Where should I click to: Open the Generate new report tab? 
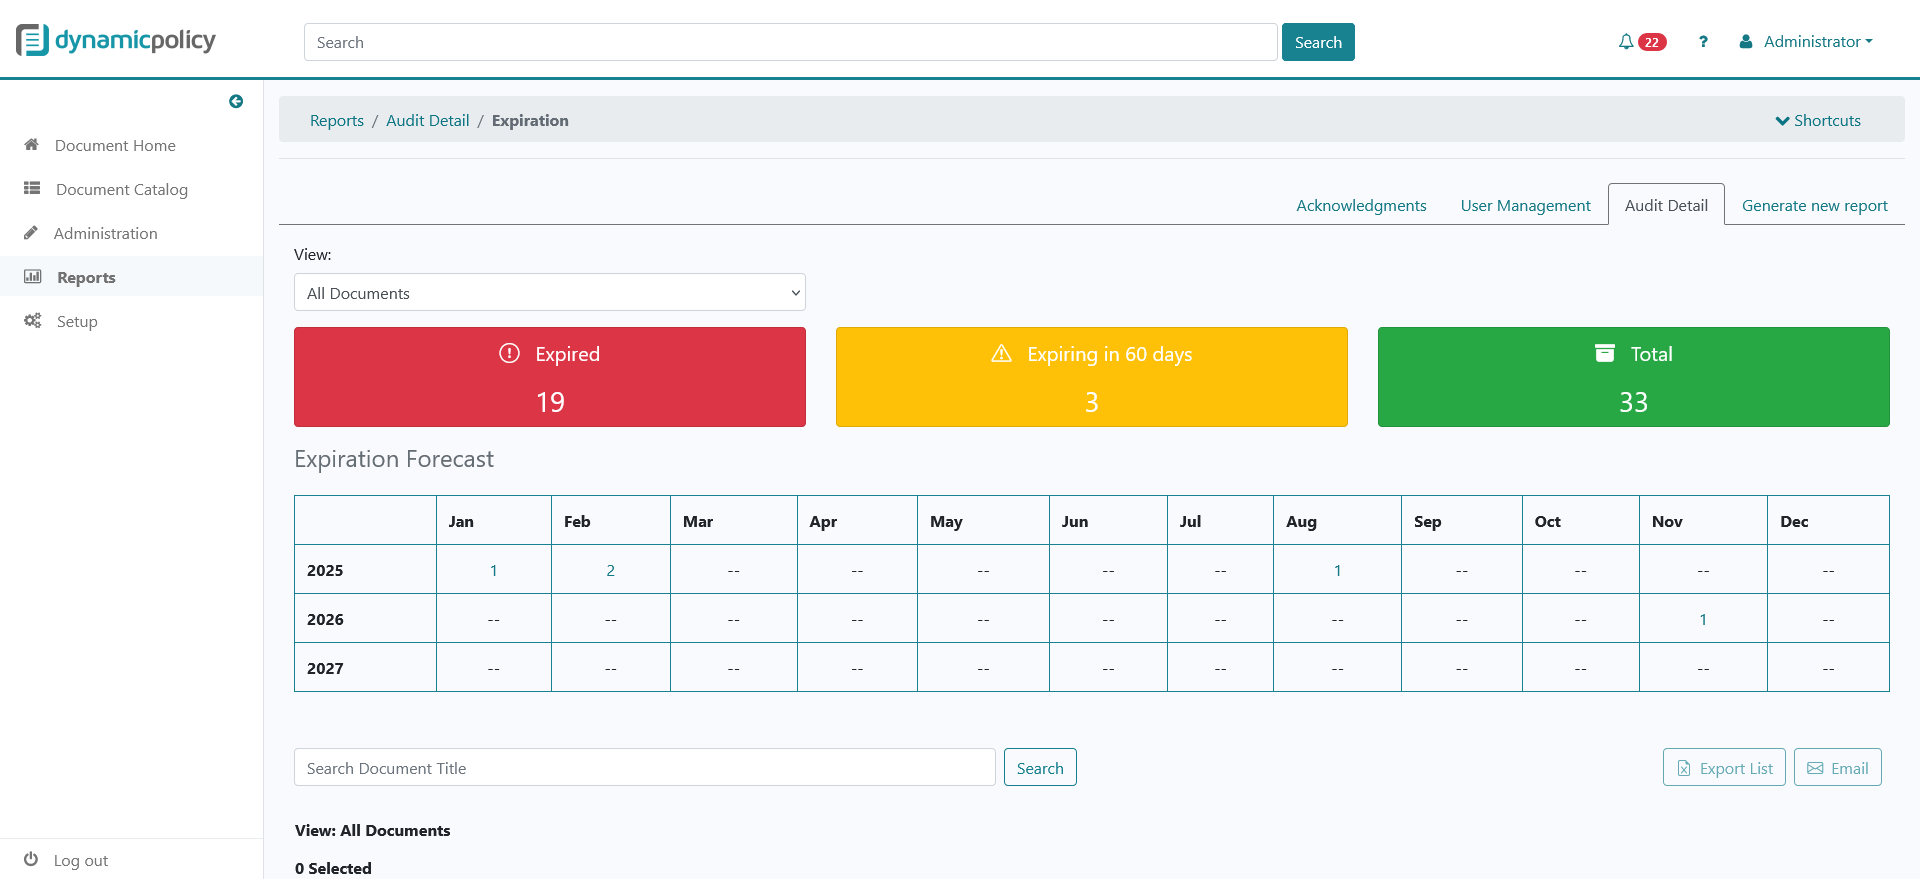pyautogui.click(x=1814, y=205)
